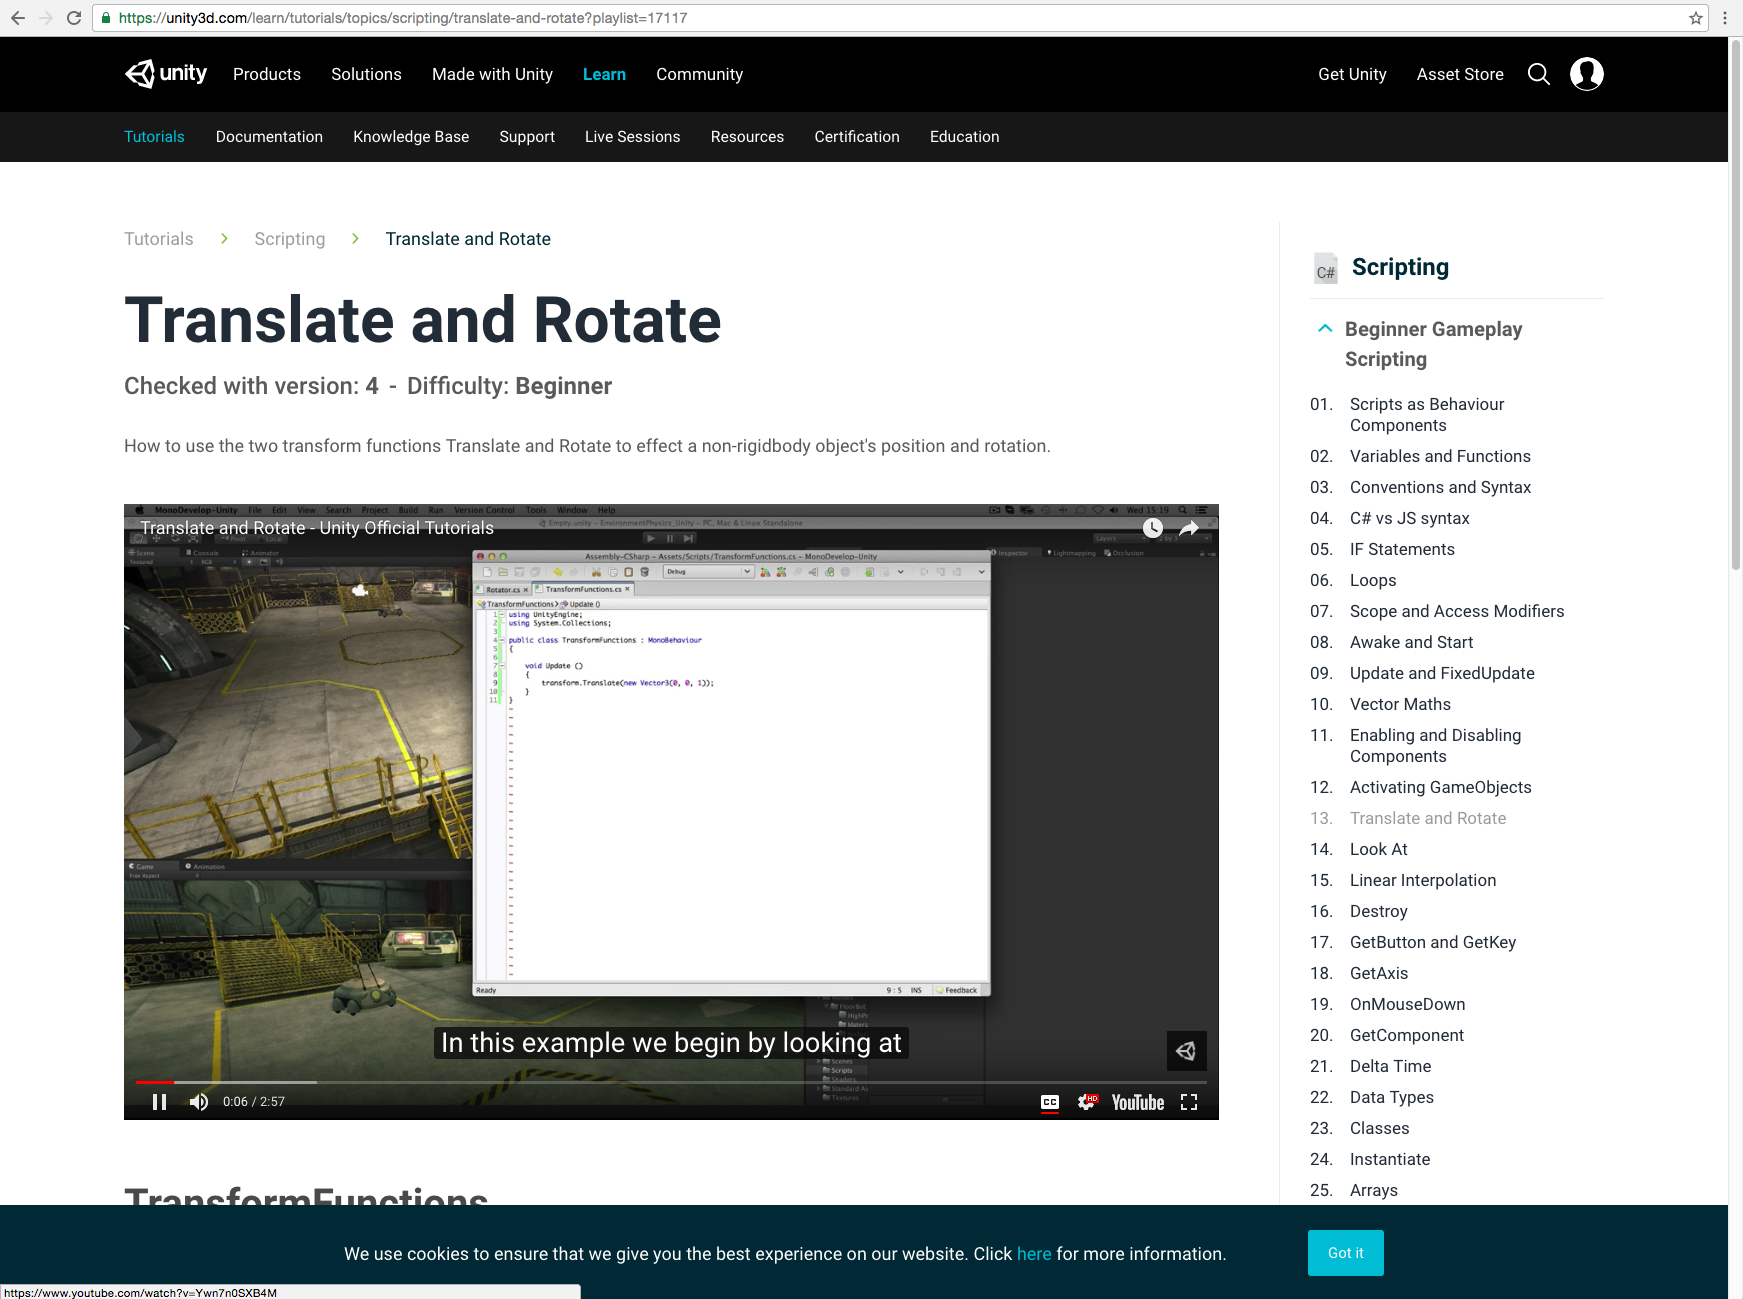Open the user account profile icon
Viewport: 1743px width, 1299px height.
(1586, 74)
